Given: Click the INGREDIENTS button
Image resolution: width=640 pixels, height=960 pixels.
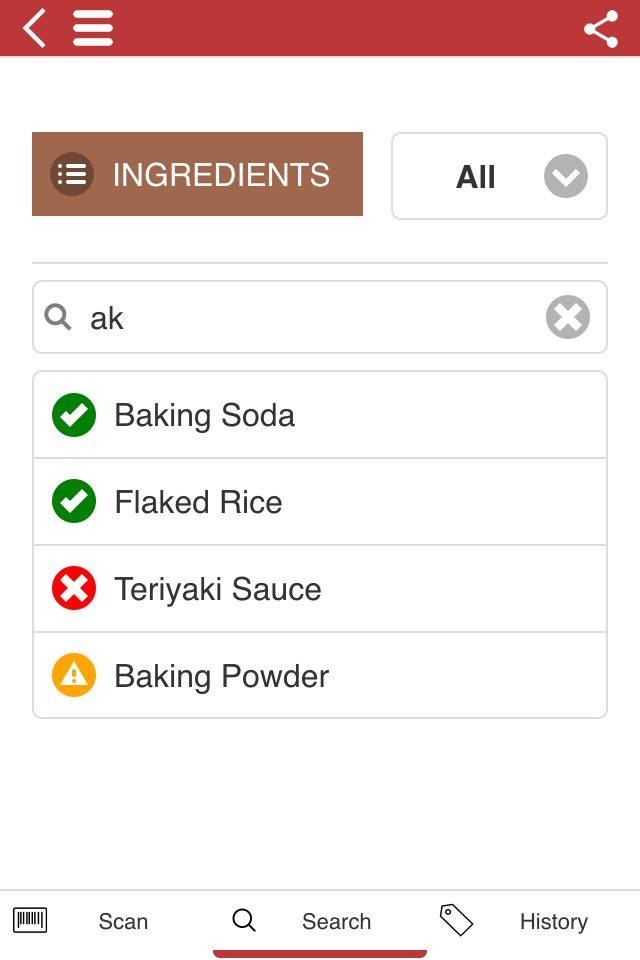Looking at the screenshot, I should click(x=197, y=174).
